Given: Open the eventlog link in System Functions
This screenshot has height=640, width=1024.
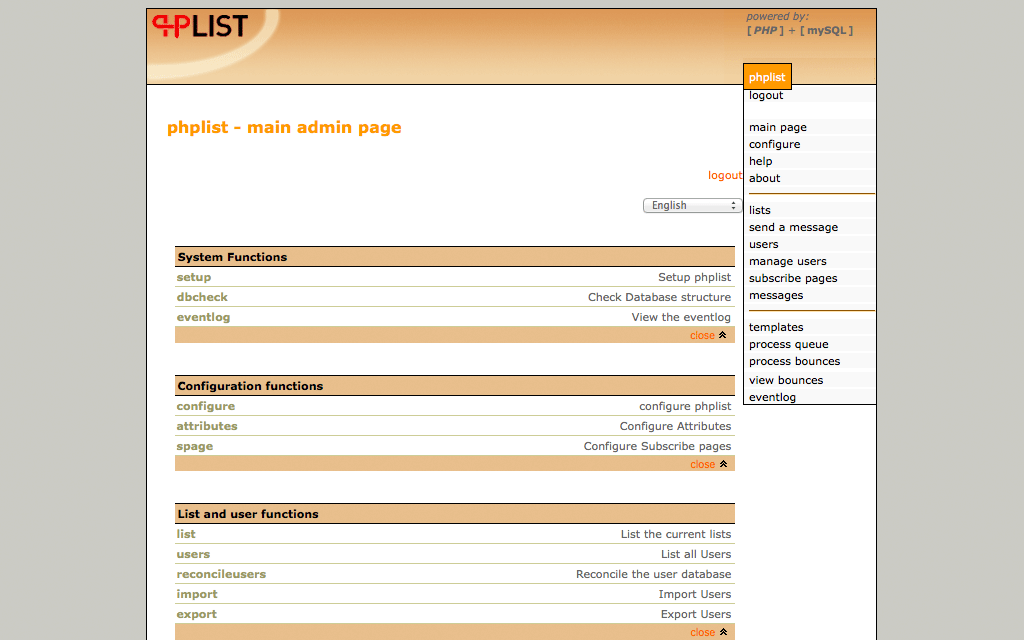Looking at the screenshot, I should 203,317.
